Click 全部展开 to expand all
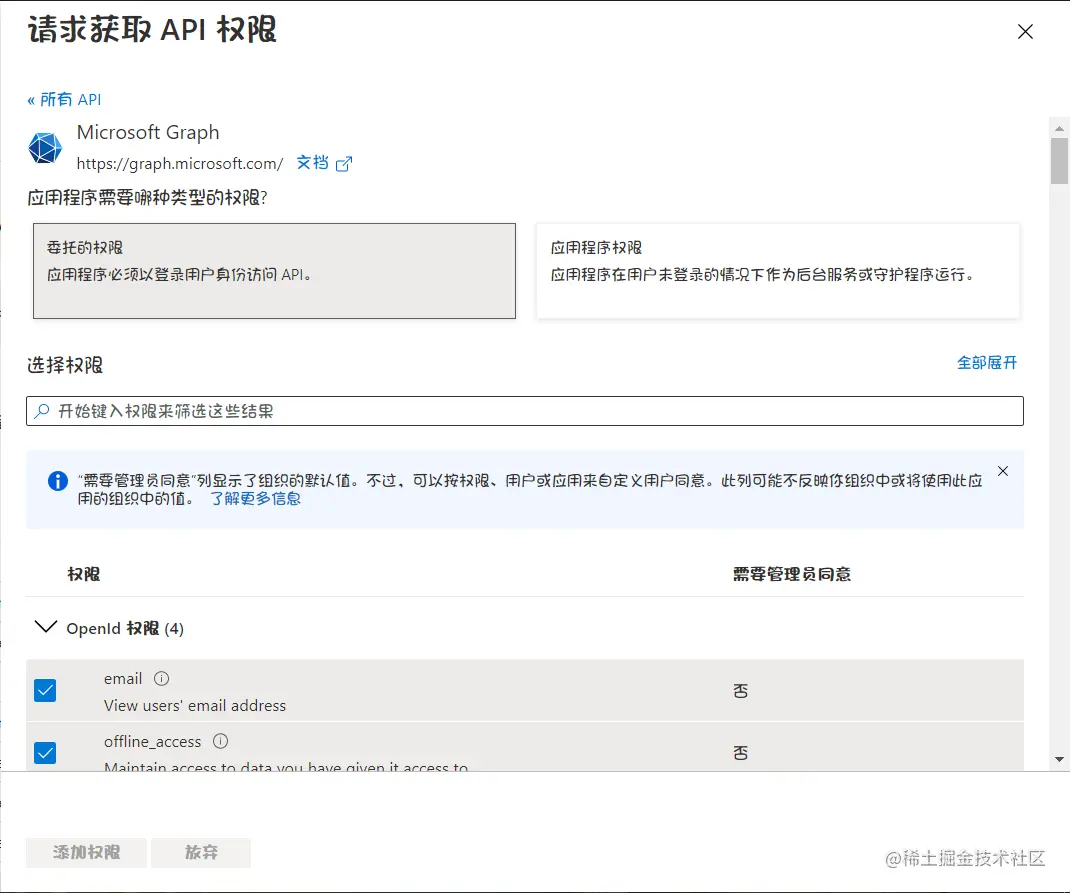Image resolution: width=1070 pixels, height=893 pixels. (987, 362)
